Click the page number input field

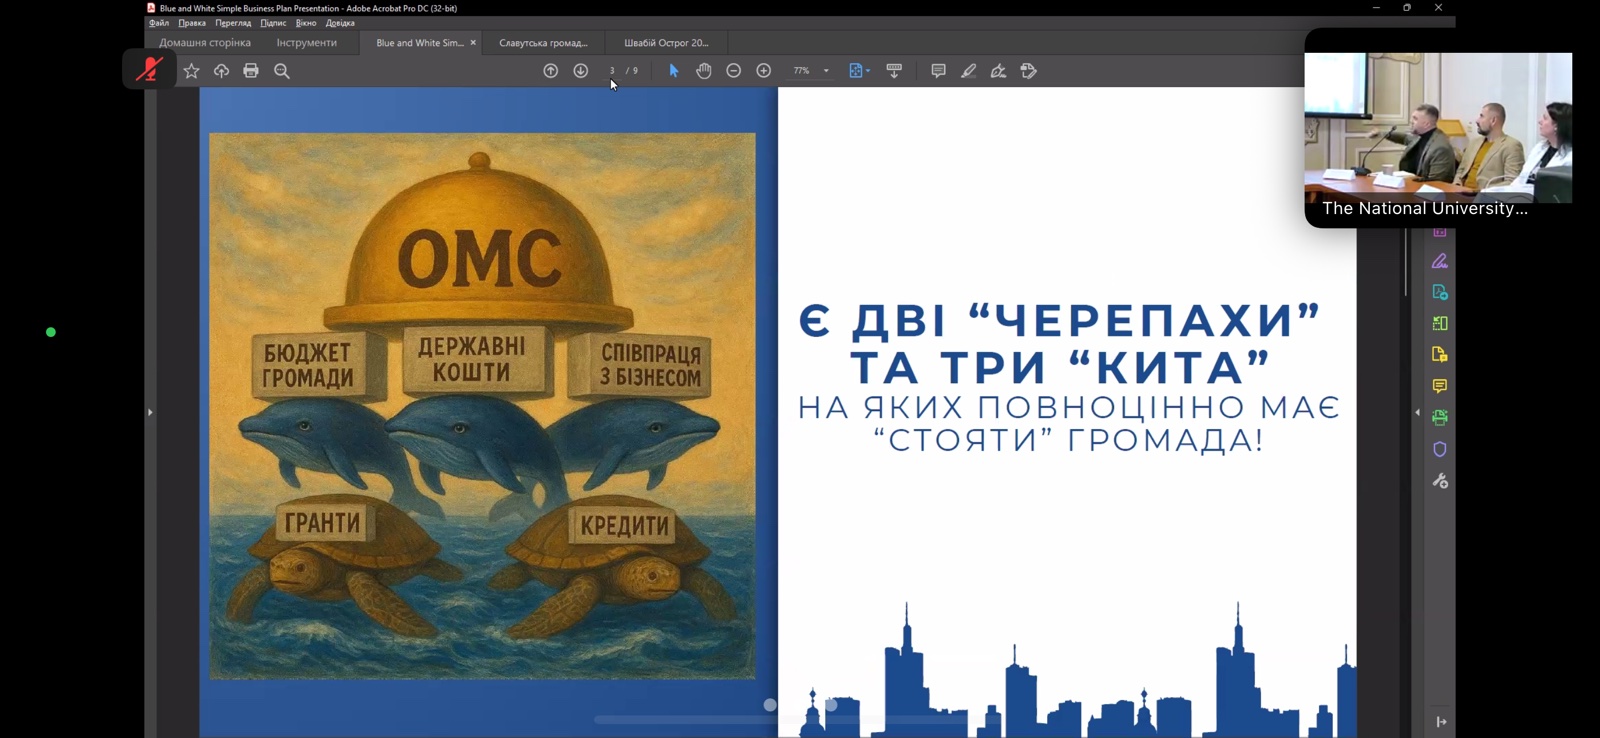[x=612, y=71]
